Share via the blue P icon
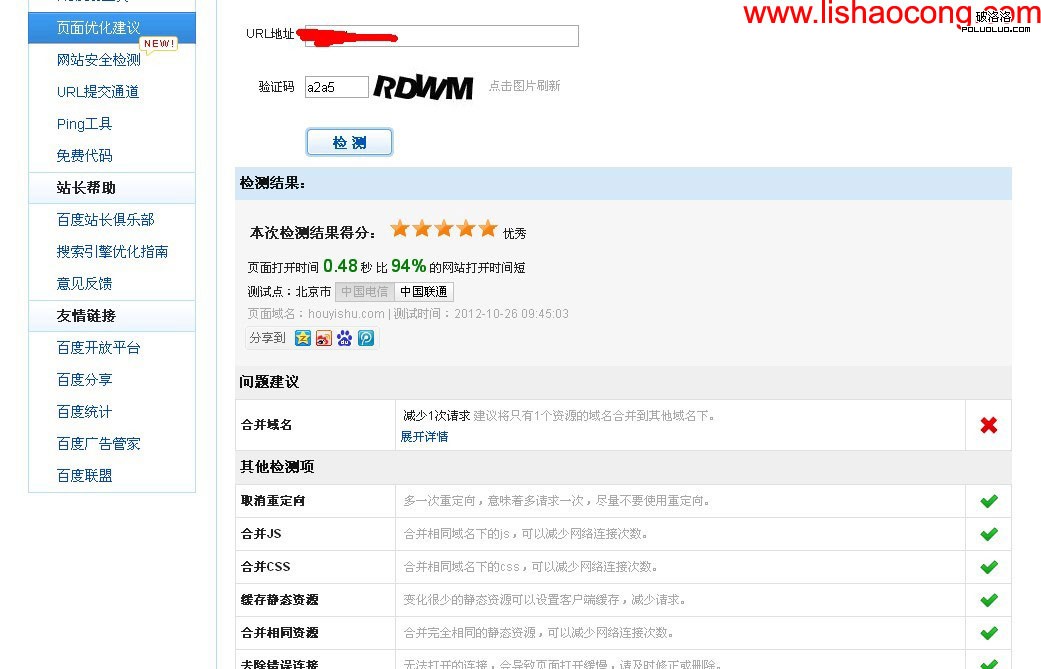This screenshot has width=1041, height=669. (x=366, y=337)
